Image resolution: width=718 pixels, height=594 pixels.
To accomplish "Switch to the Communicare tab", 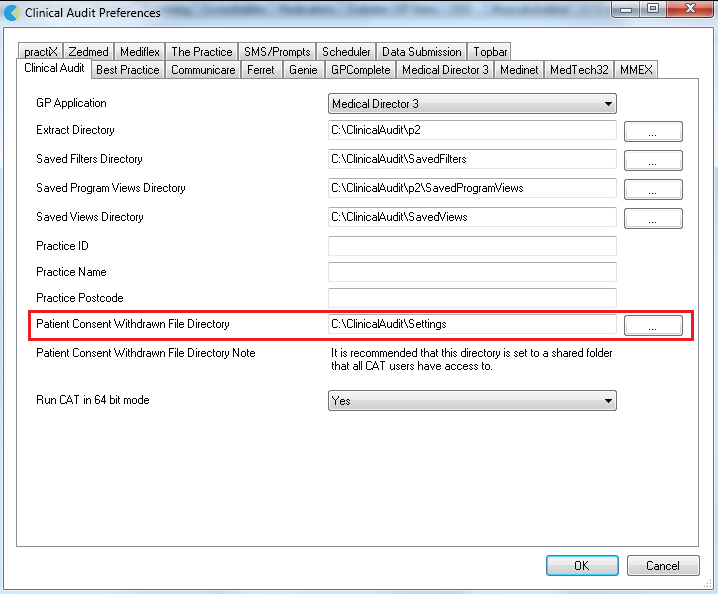I will tap(203, 70).
